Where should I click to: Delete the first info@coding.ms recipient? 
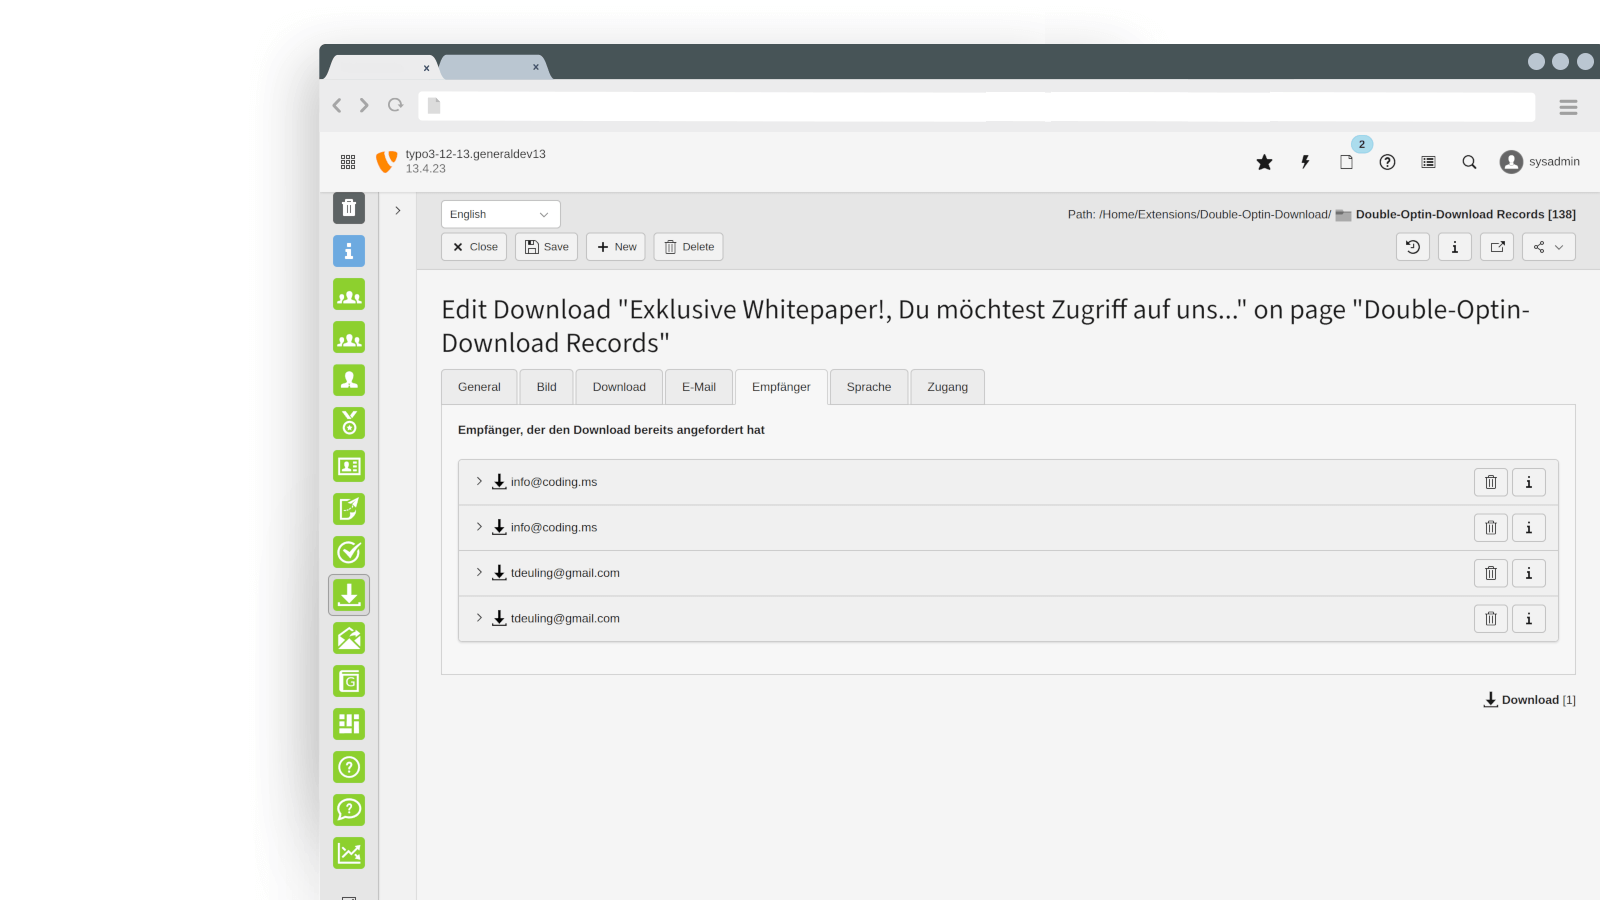tap(1490, 482)
